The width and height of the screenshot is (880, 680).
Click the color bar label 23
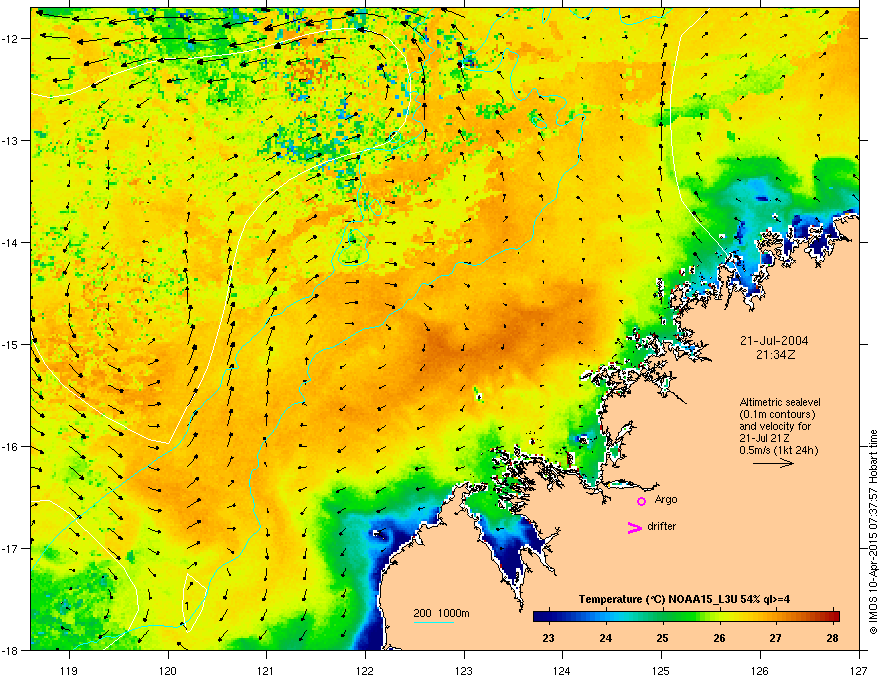[548, 638]
